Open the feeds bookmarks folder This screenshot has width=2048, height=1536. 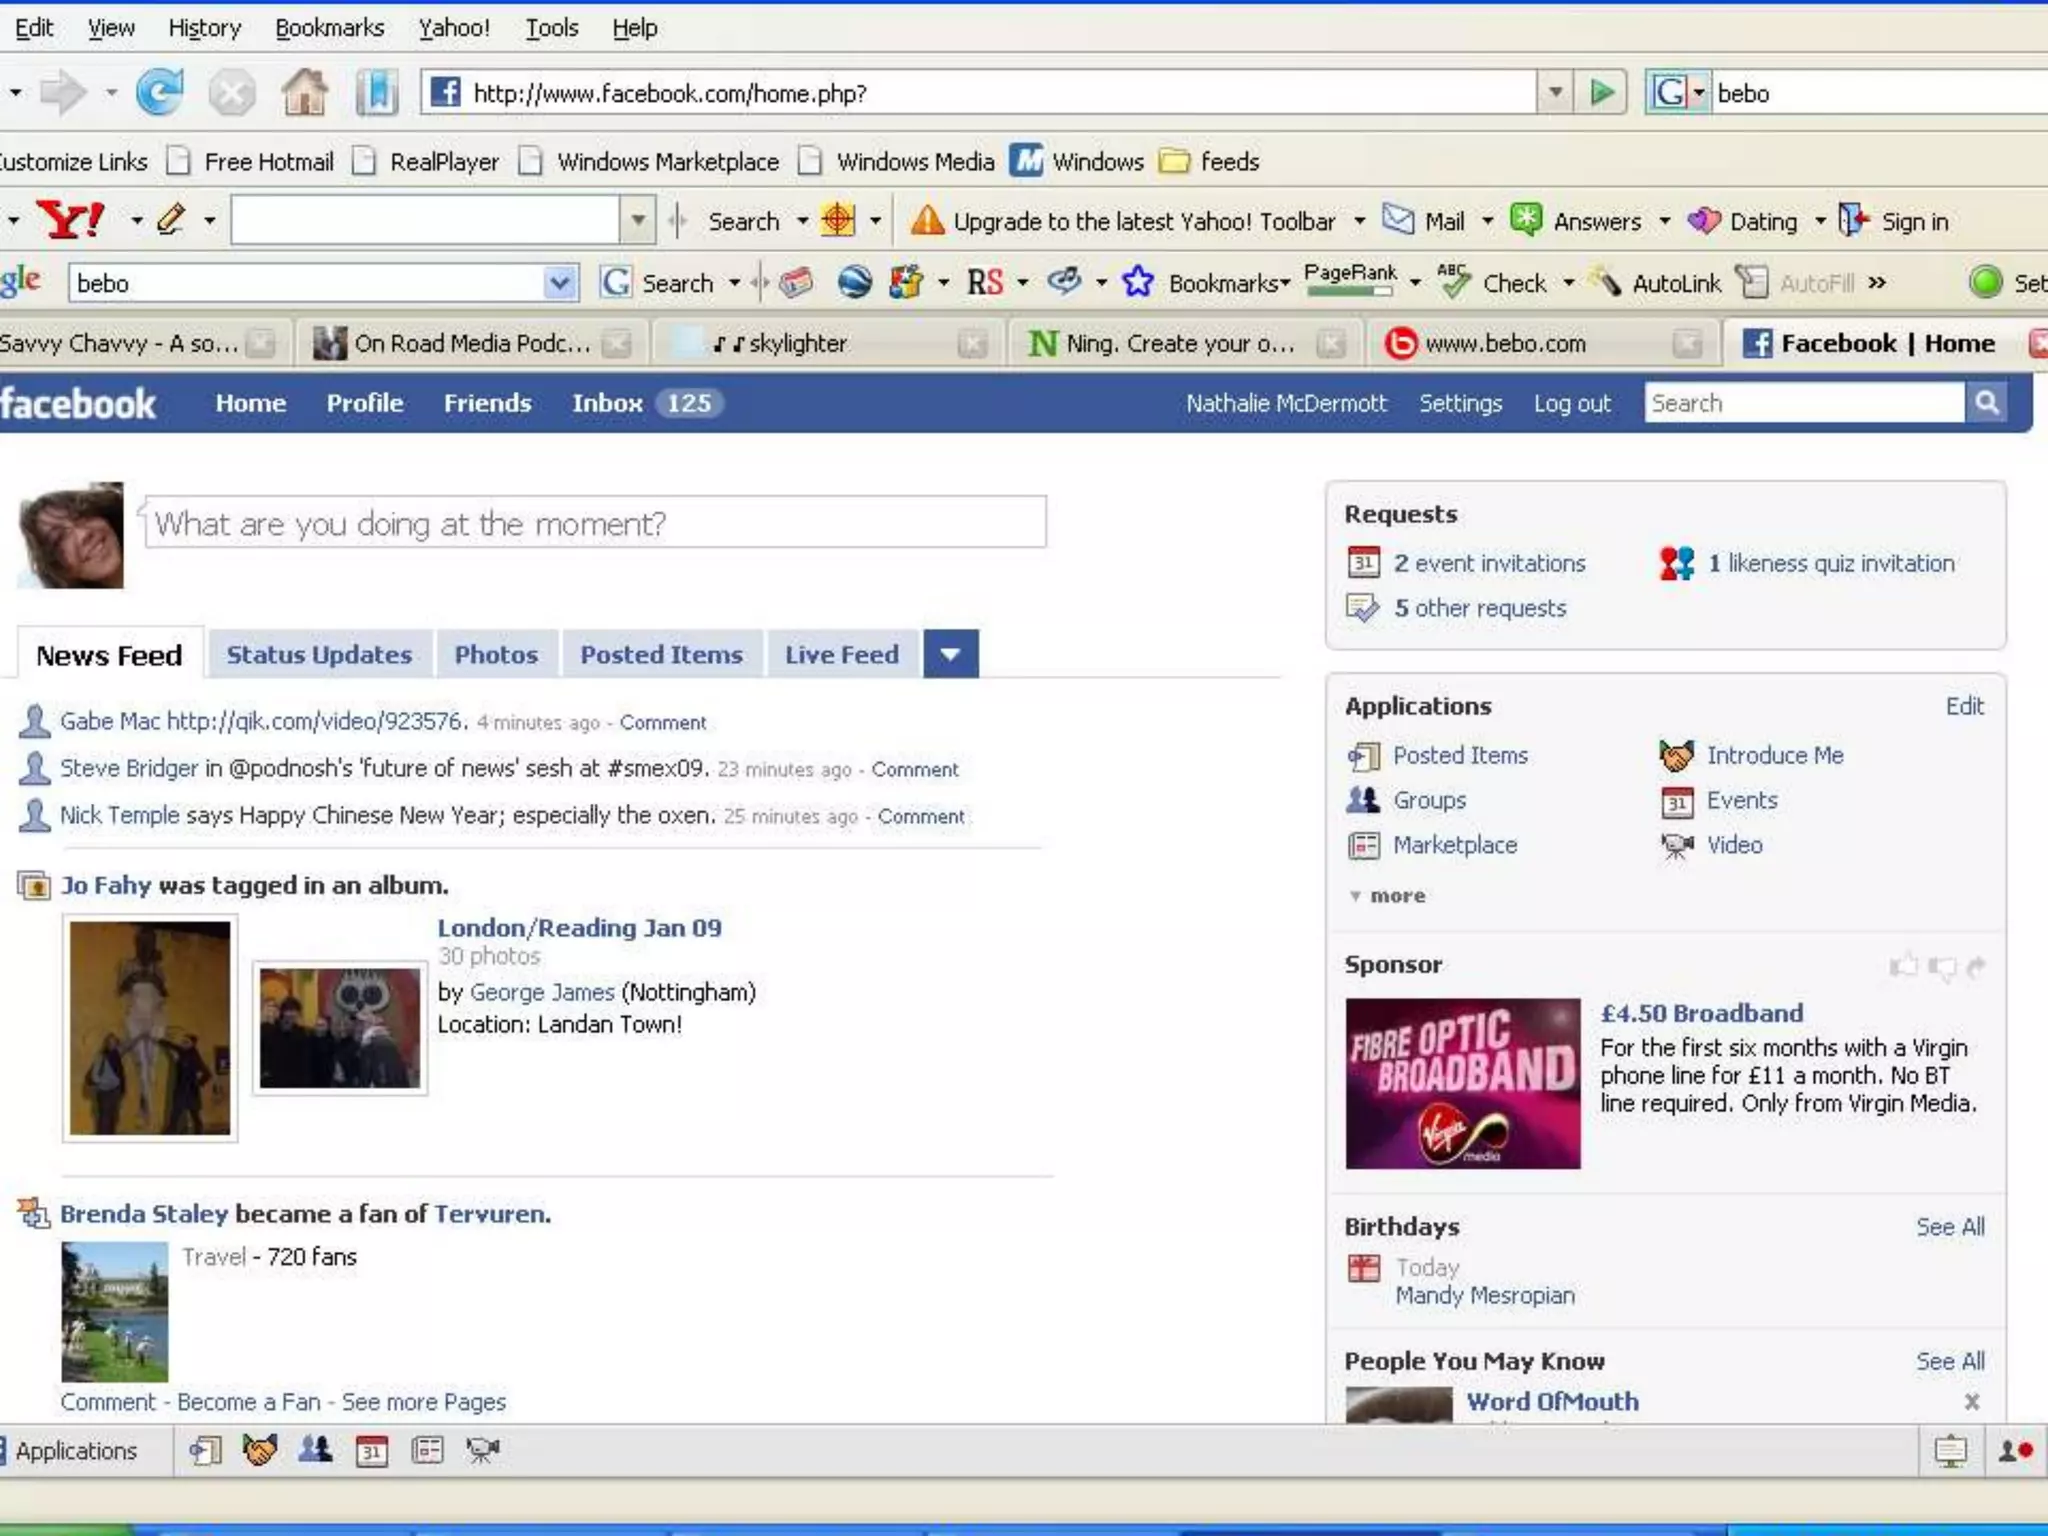[x=1210, y=161]
